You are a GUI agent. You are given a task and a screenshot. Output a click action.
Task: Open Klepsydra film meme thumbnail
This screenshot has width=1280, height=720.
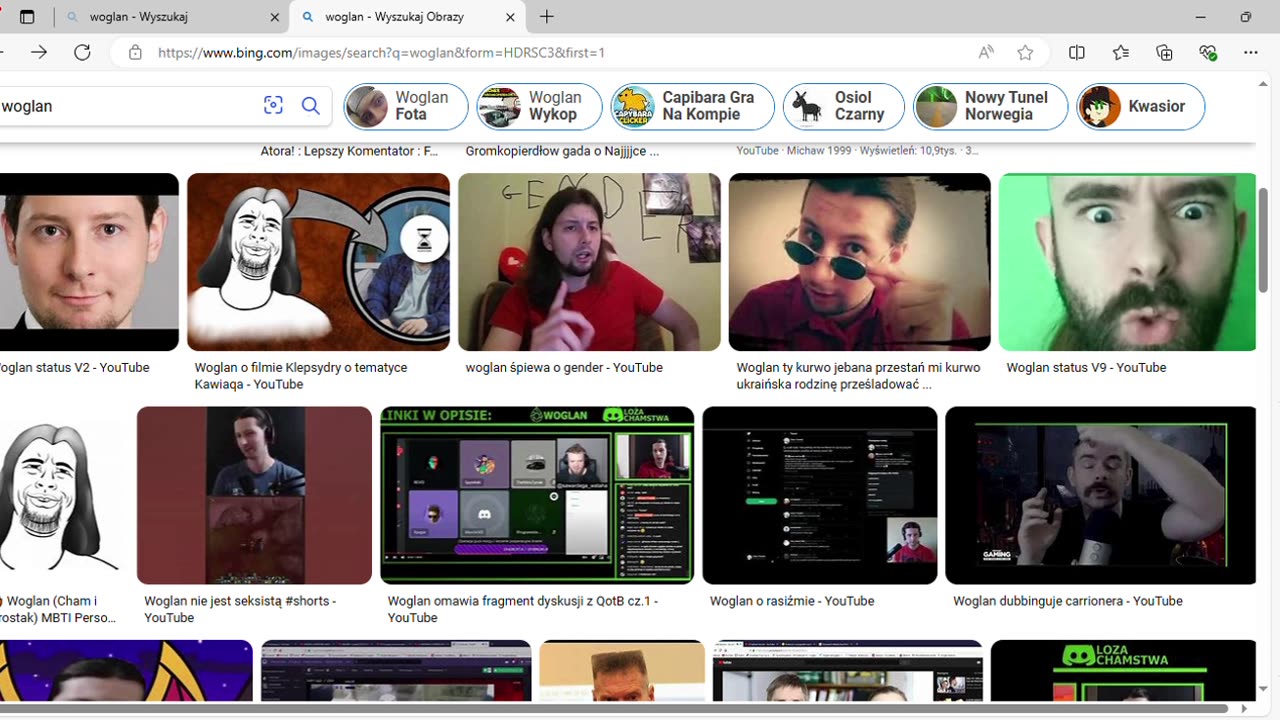tap(318, 262)
